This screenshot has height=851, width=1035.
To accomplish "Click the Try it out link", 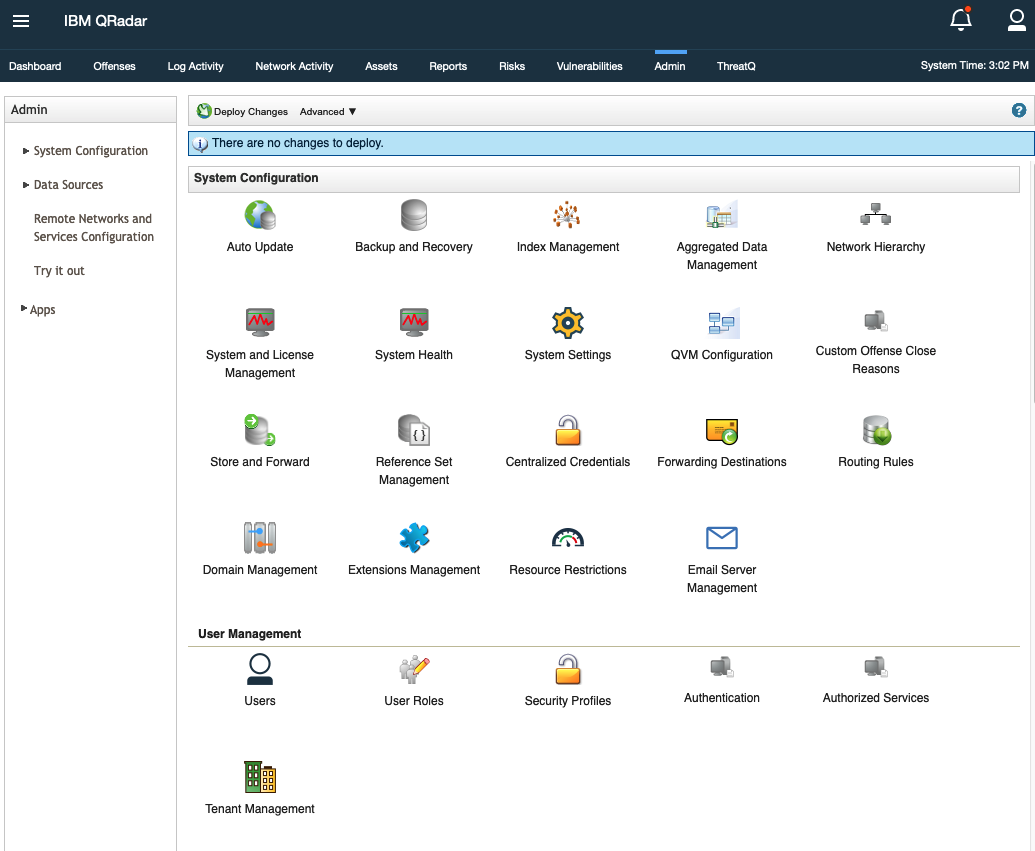I will point(59,271).
